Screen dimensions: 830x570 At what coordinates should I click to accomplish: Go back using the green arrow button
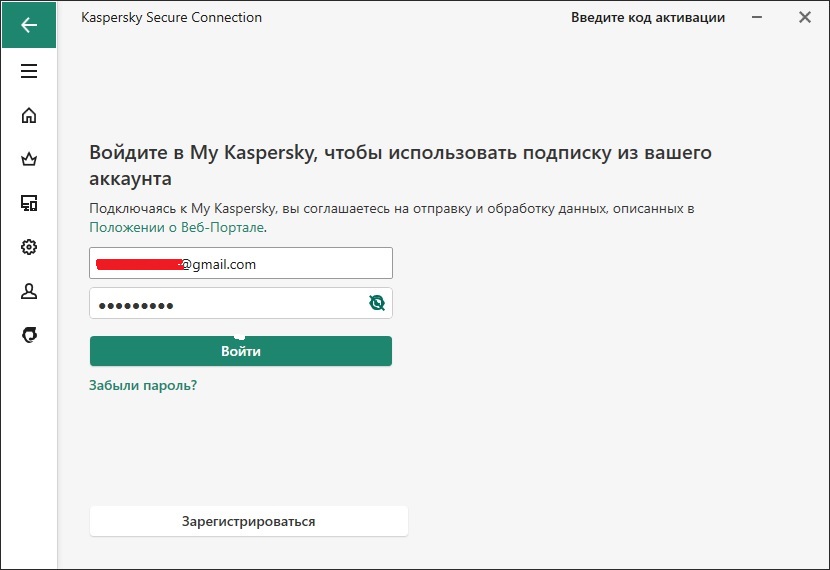(29, 24)
